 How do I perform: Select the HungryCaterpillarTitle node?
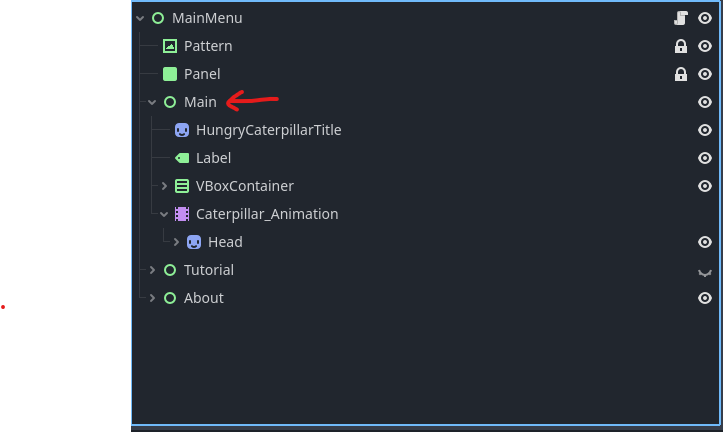click(x=268, y=130)
